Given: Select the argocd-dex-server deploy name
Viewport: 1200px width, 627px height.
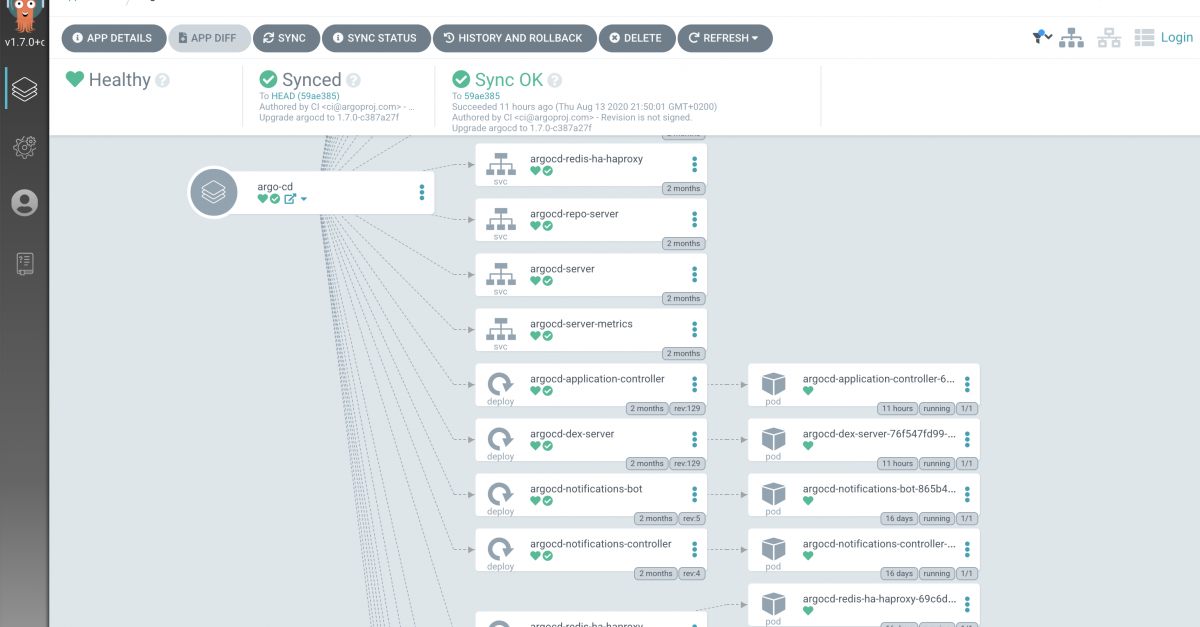Looking at the screenshot, I should 572,434.
